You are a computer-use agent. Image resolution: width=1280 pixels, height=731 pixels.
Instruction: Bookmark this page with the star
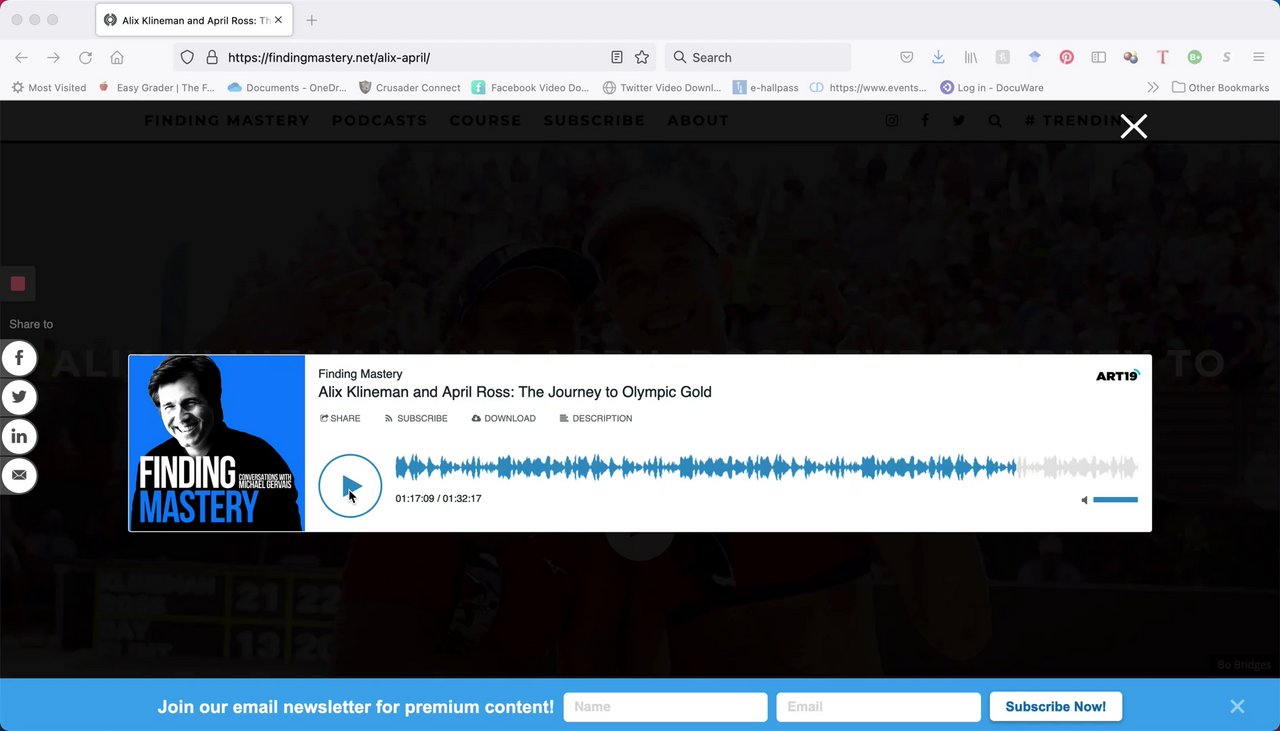pyautogui.click(x=642, y=57)
